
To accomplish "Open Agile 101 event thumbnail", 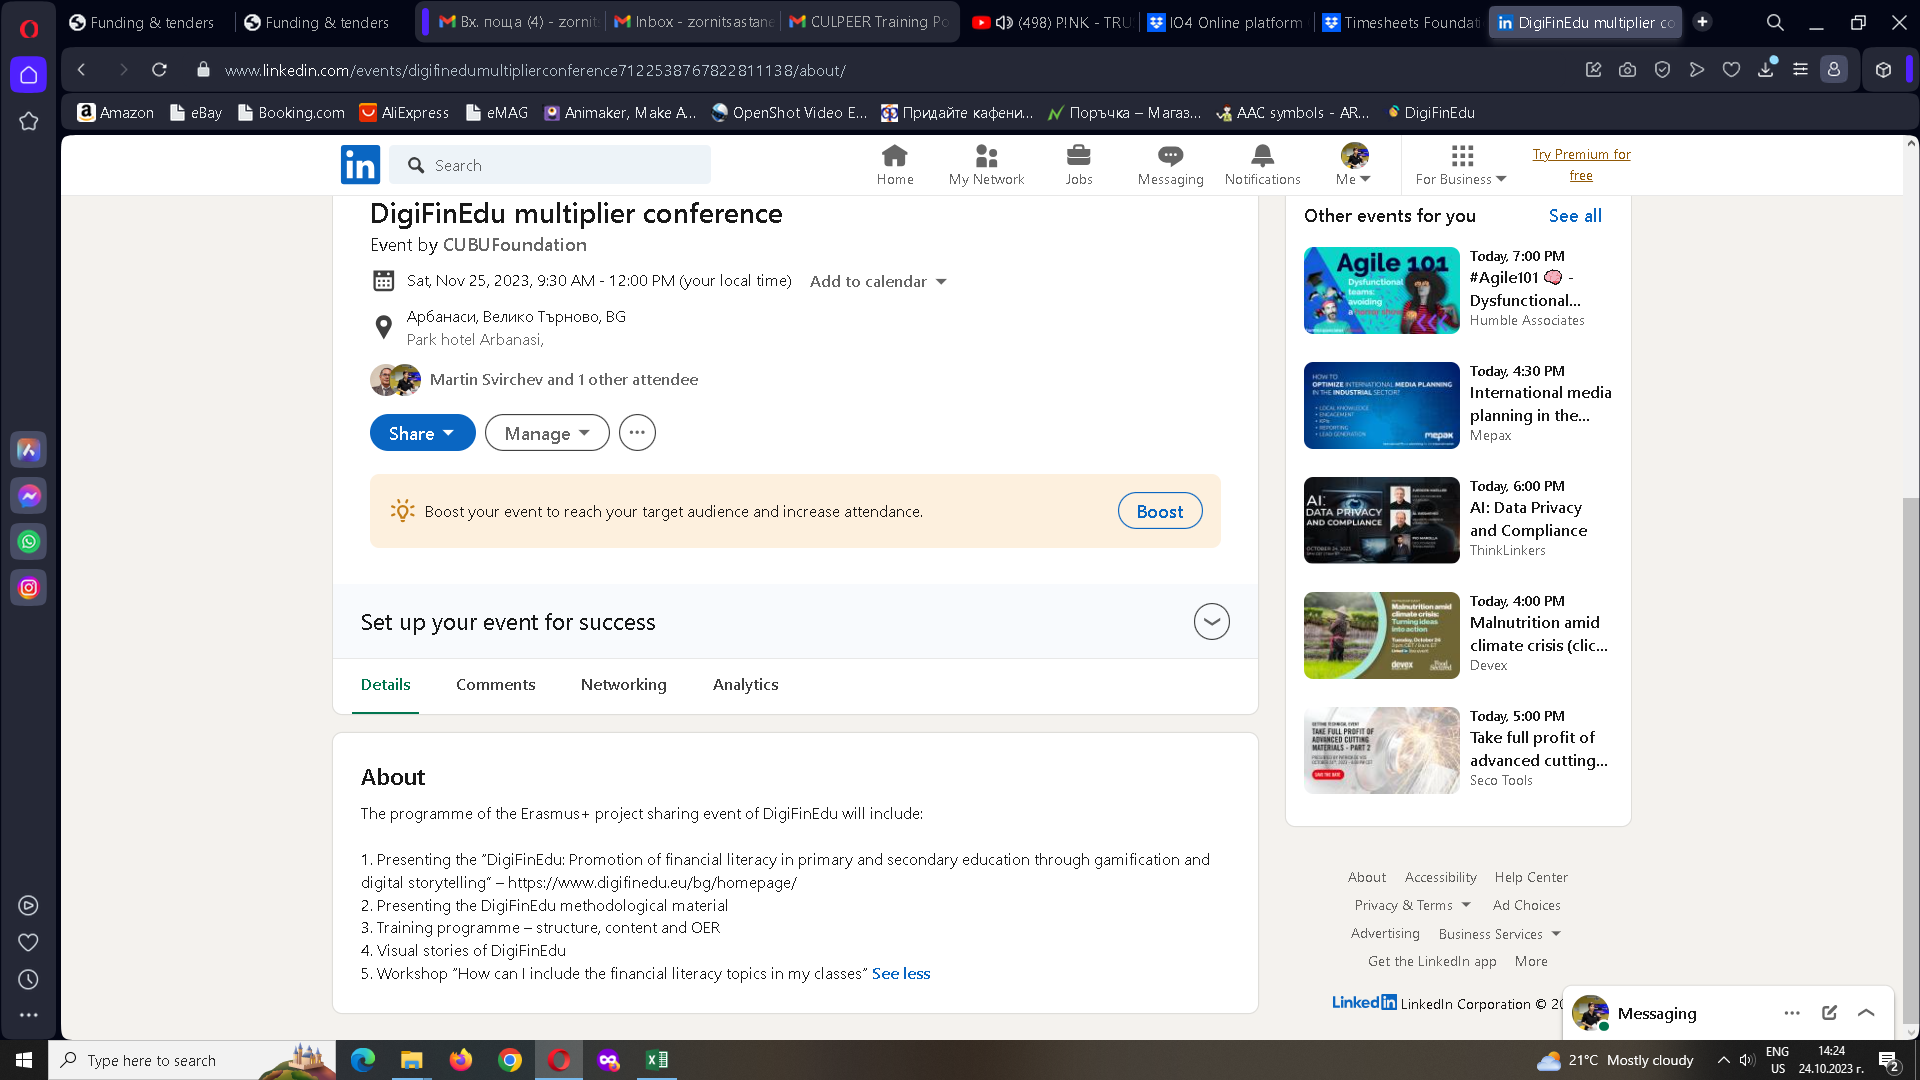I will point(1381,291).
